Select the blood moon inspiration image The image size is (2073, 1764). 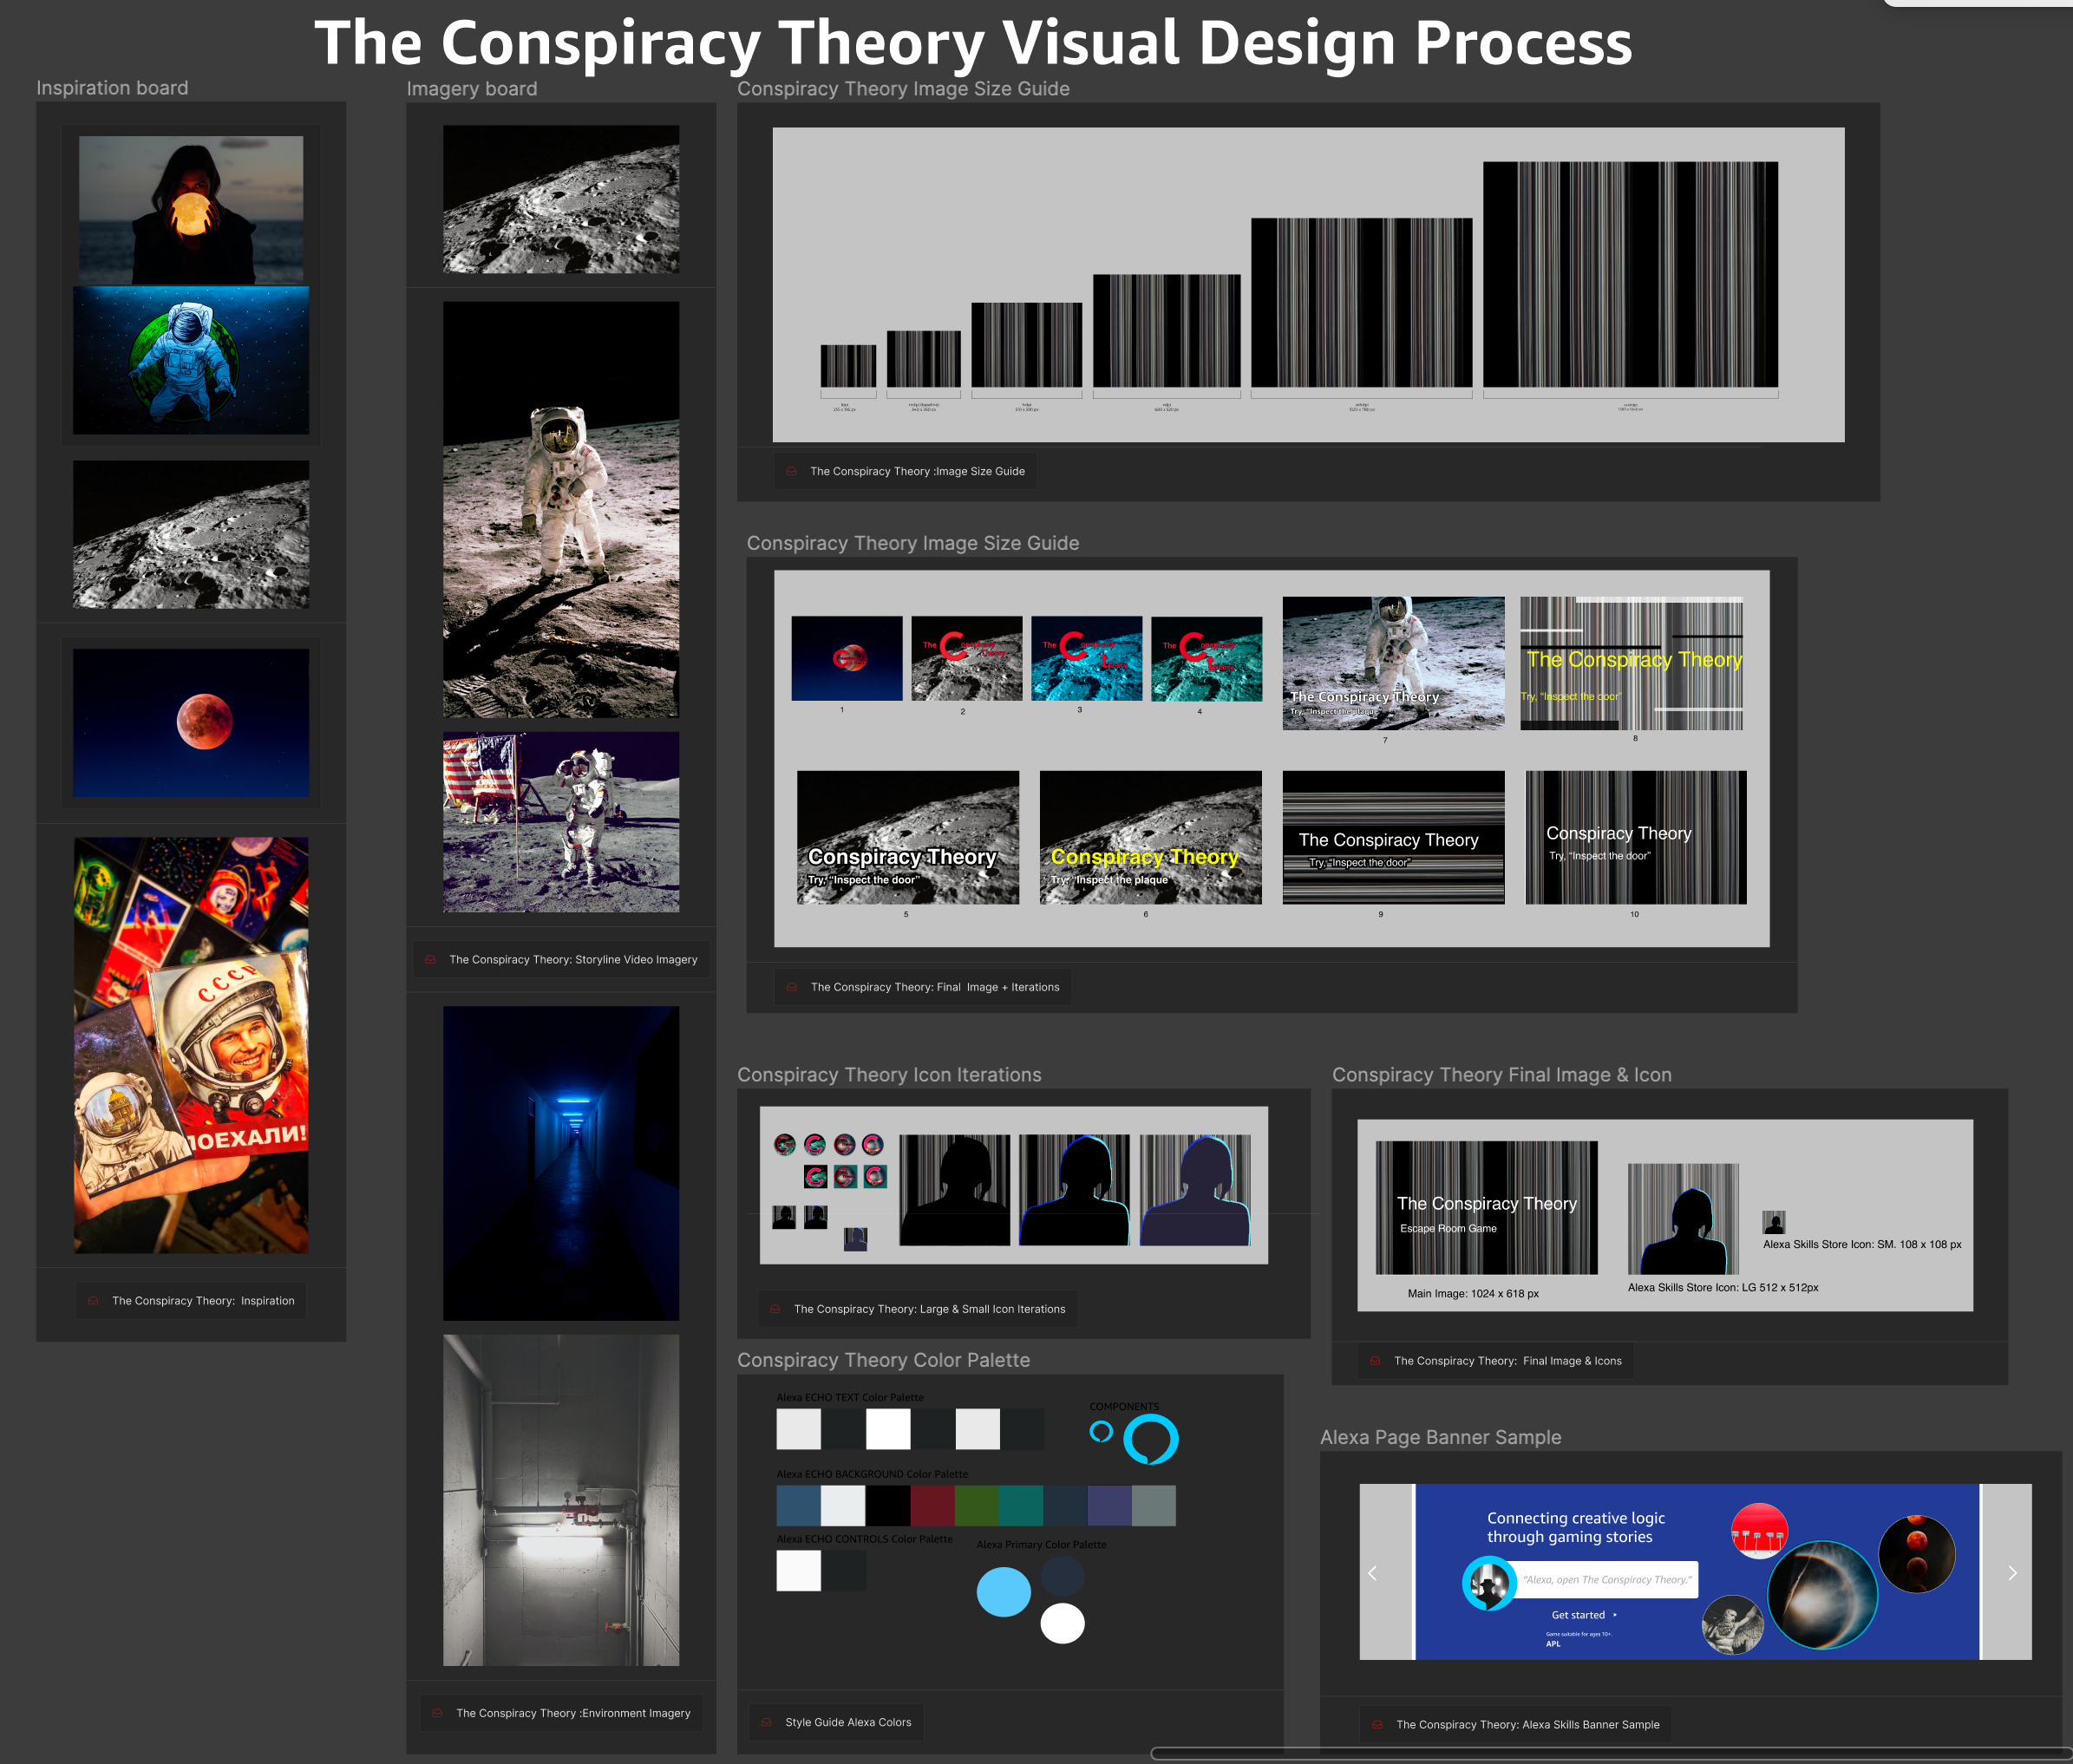[x=191, y=722]
